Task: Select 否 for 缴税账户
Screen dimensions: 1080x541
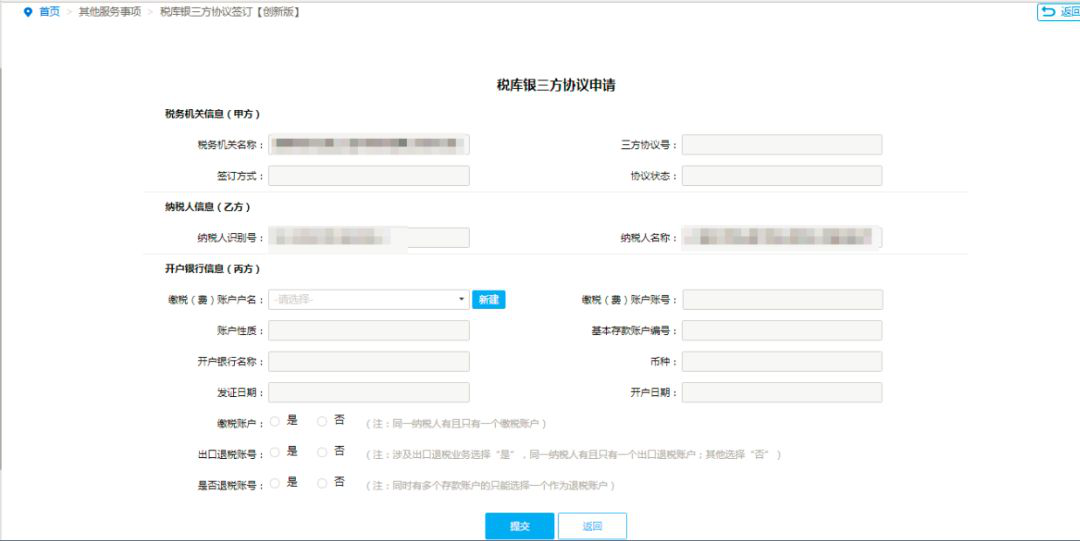Action: (322, 422)
